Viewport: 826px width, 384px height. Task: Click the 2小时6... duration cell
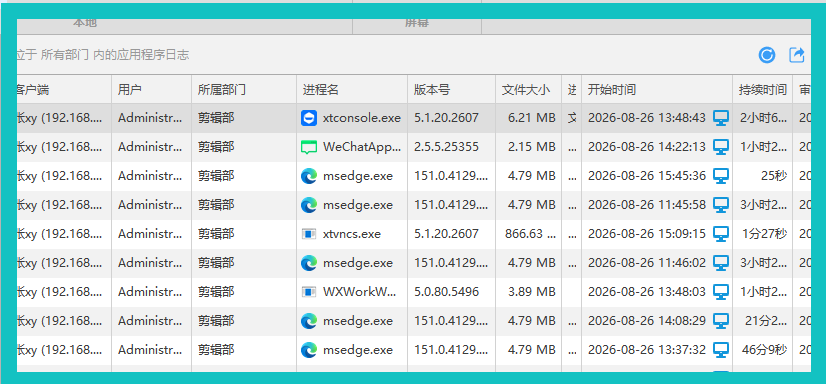click(763, 118)
